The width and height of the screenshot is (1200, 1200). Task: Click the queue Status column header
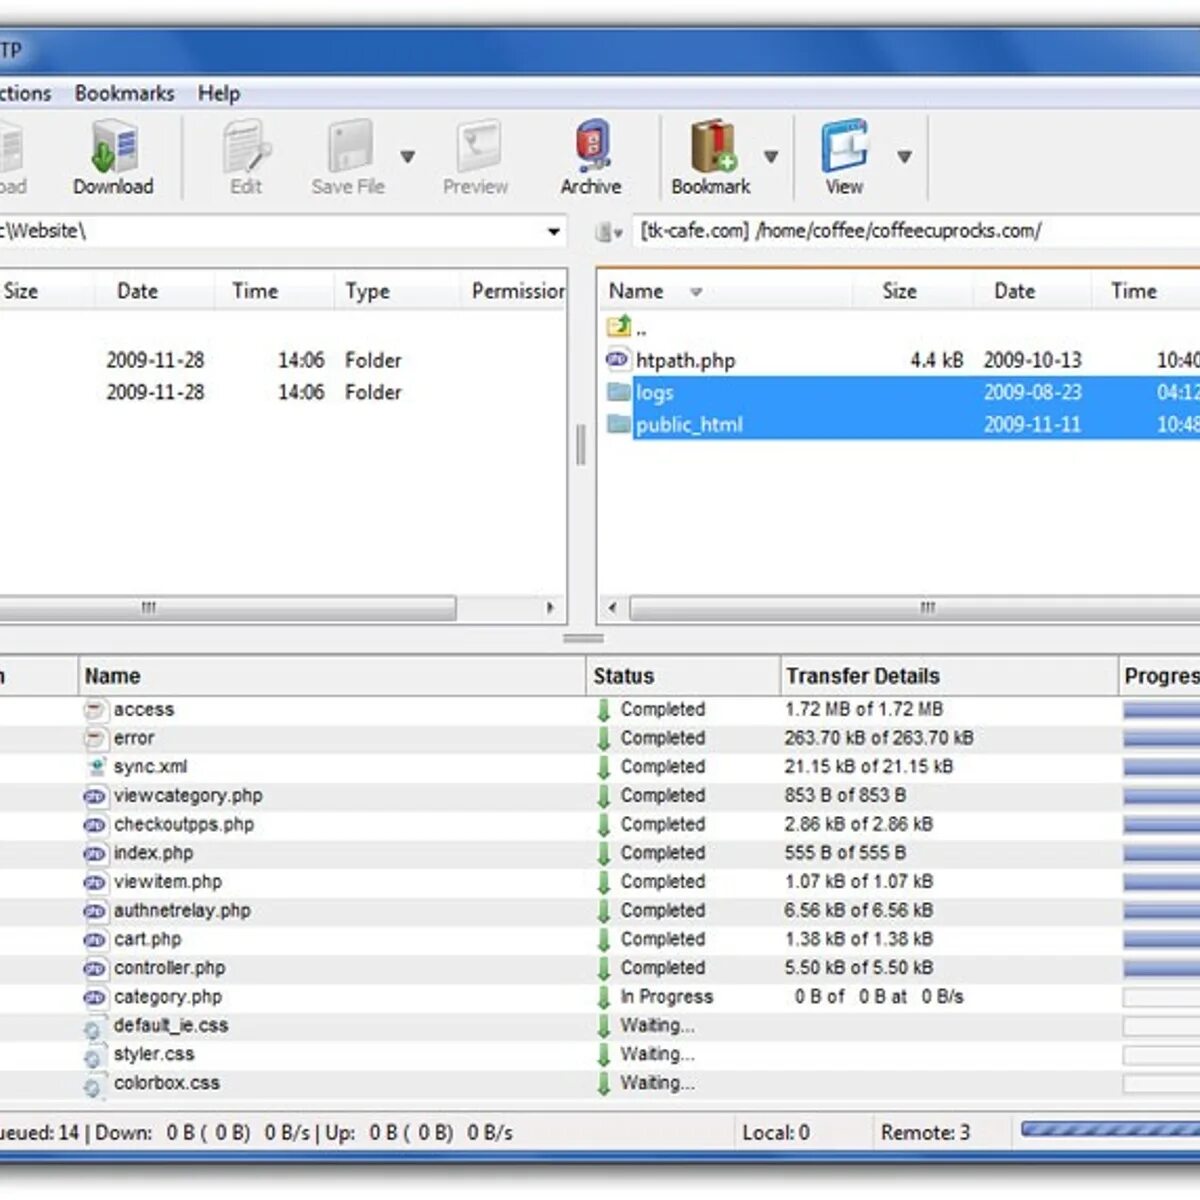pyautogui.click(x=682, y=676)
